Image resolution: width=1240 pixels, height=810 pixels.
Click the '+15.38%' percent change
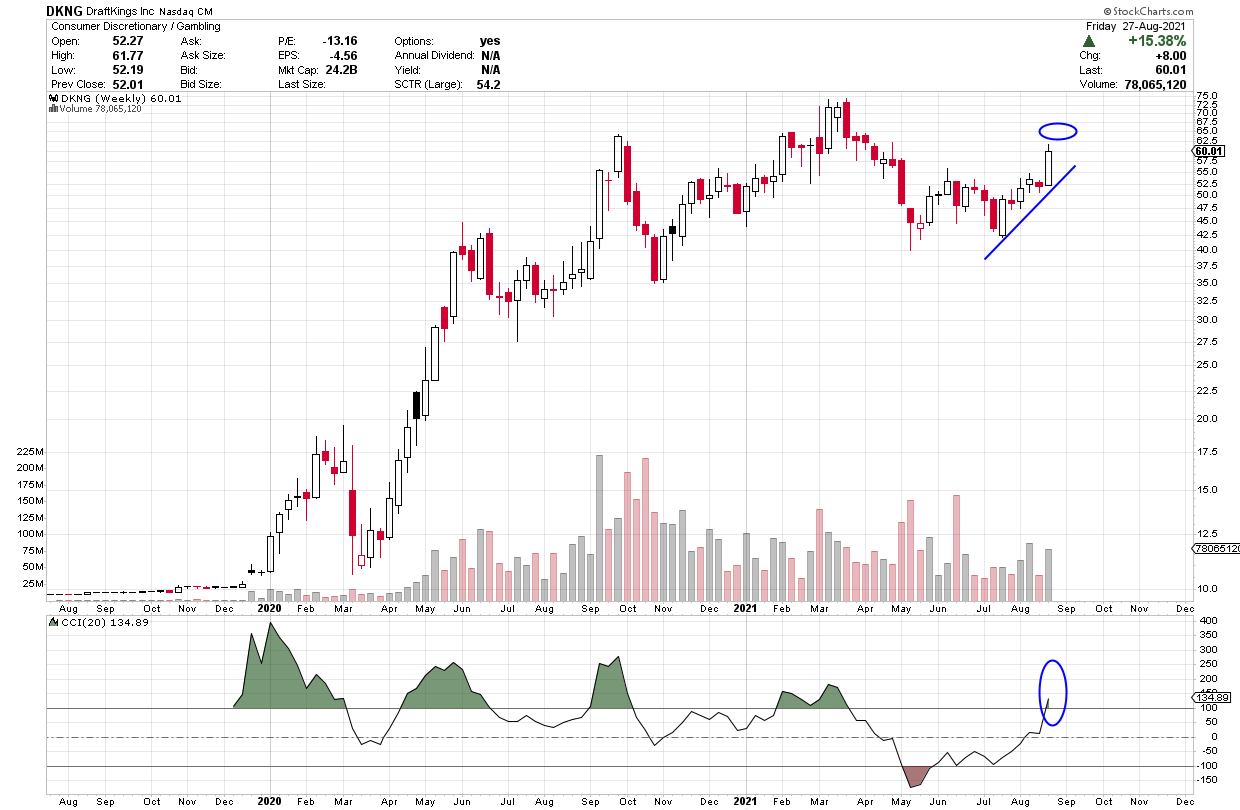click(x=1158, y=41)
